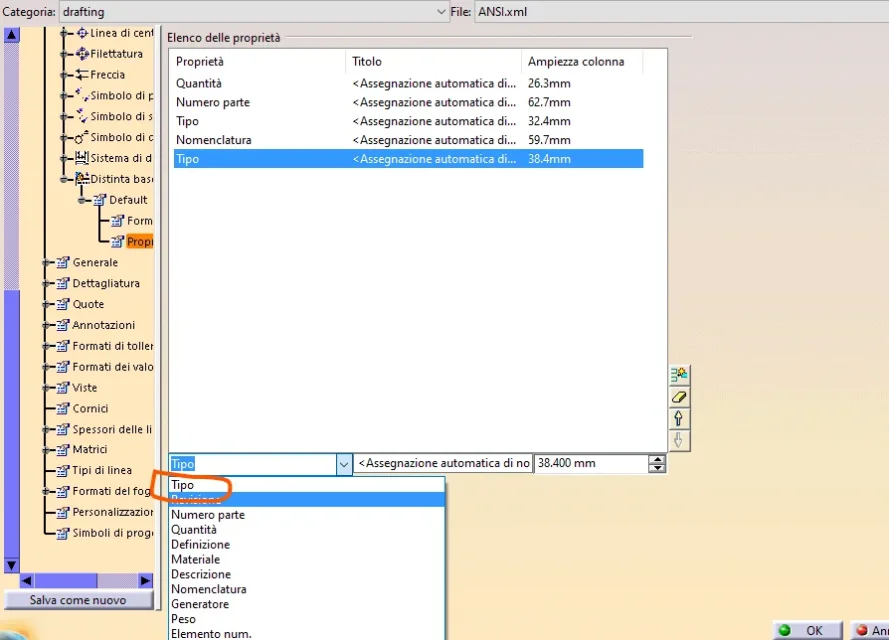This screenshot has height=640, width=889.
Task: Select the highlighted Propr tree item
Action: click(x=140, y=241)
